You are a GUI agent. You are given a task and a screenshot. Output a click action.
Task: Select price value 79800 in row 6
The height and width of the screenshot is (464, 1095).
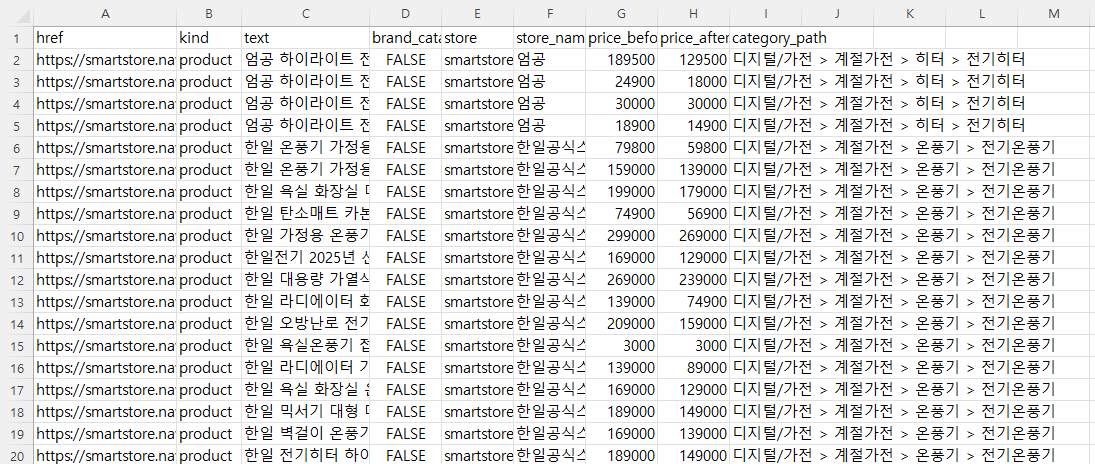click(622, 147)
